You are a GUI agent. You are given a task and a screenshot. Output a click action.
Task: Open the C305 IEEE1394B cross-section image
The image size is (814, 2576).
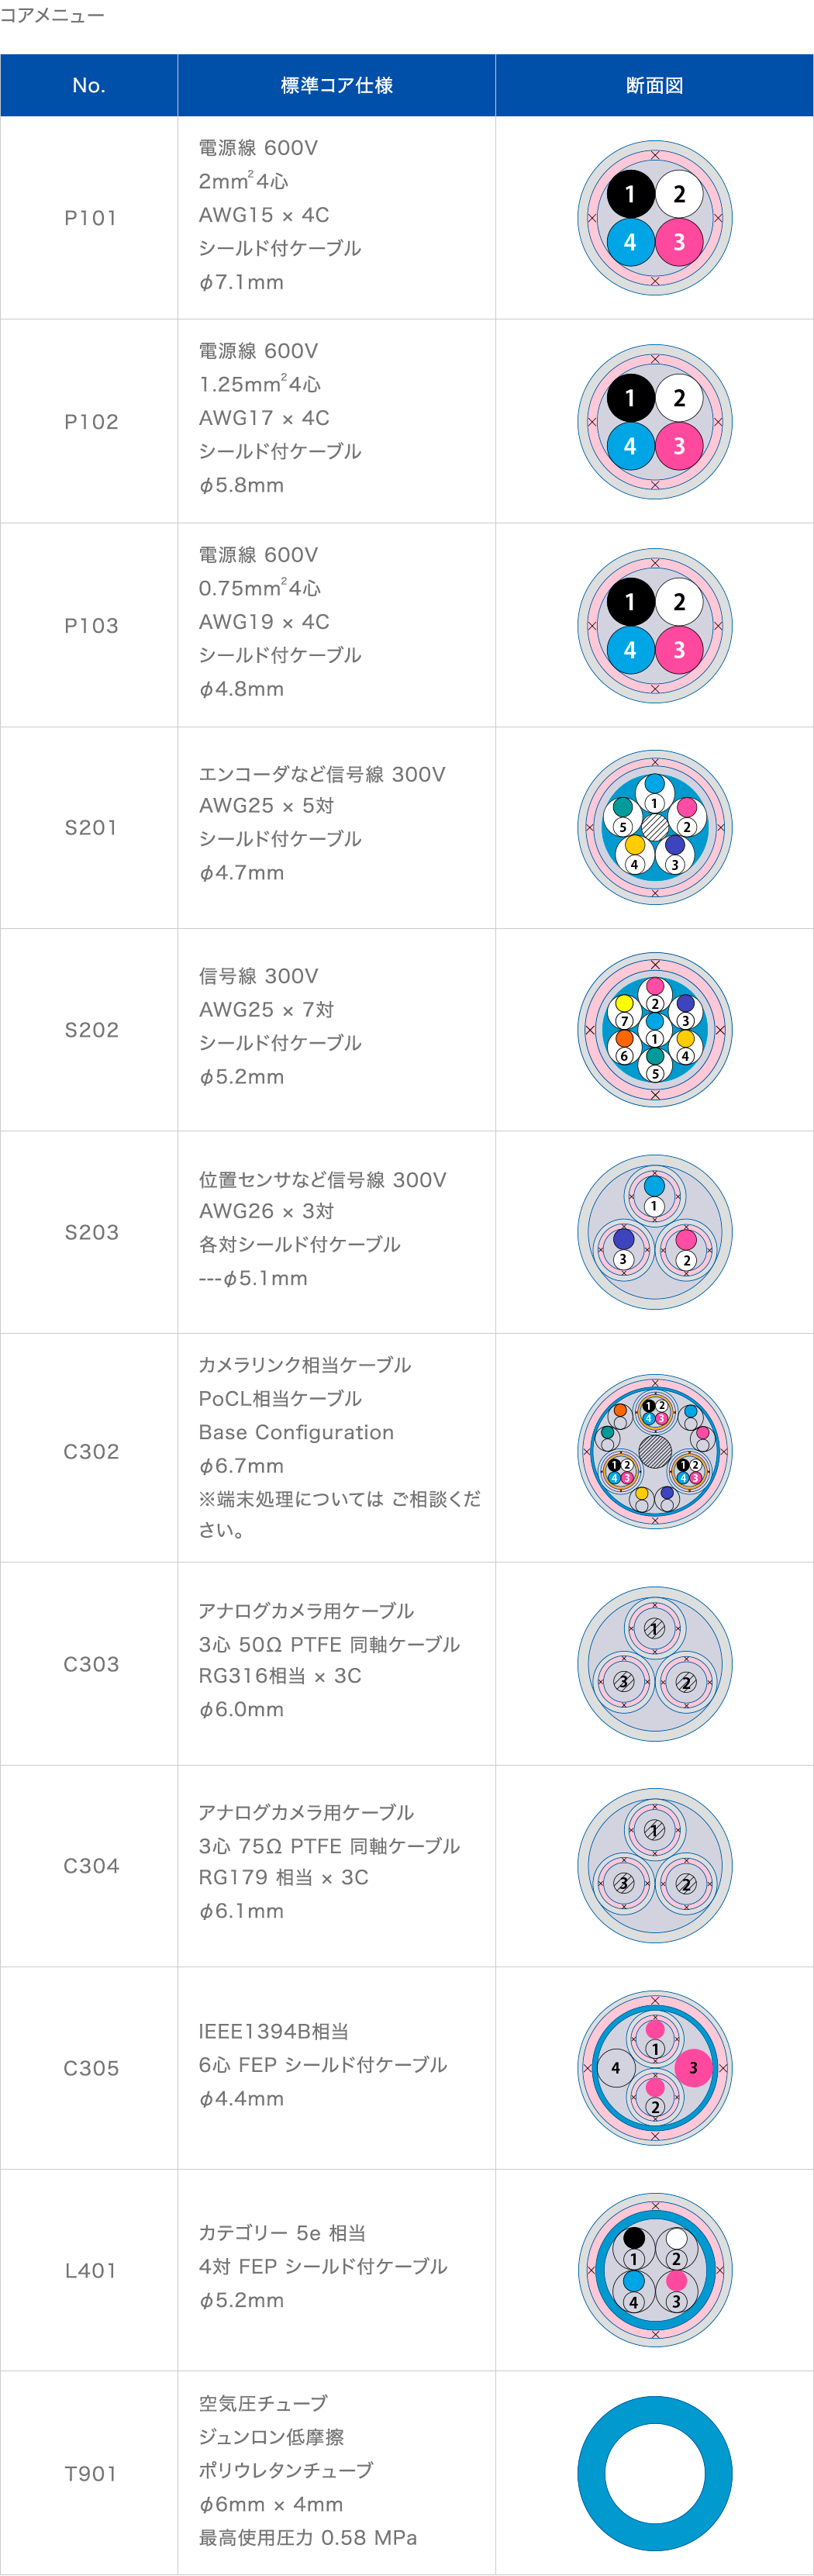pyautogui.click(x=655, y=2067)
